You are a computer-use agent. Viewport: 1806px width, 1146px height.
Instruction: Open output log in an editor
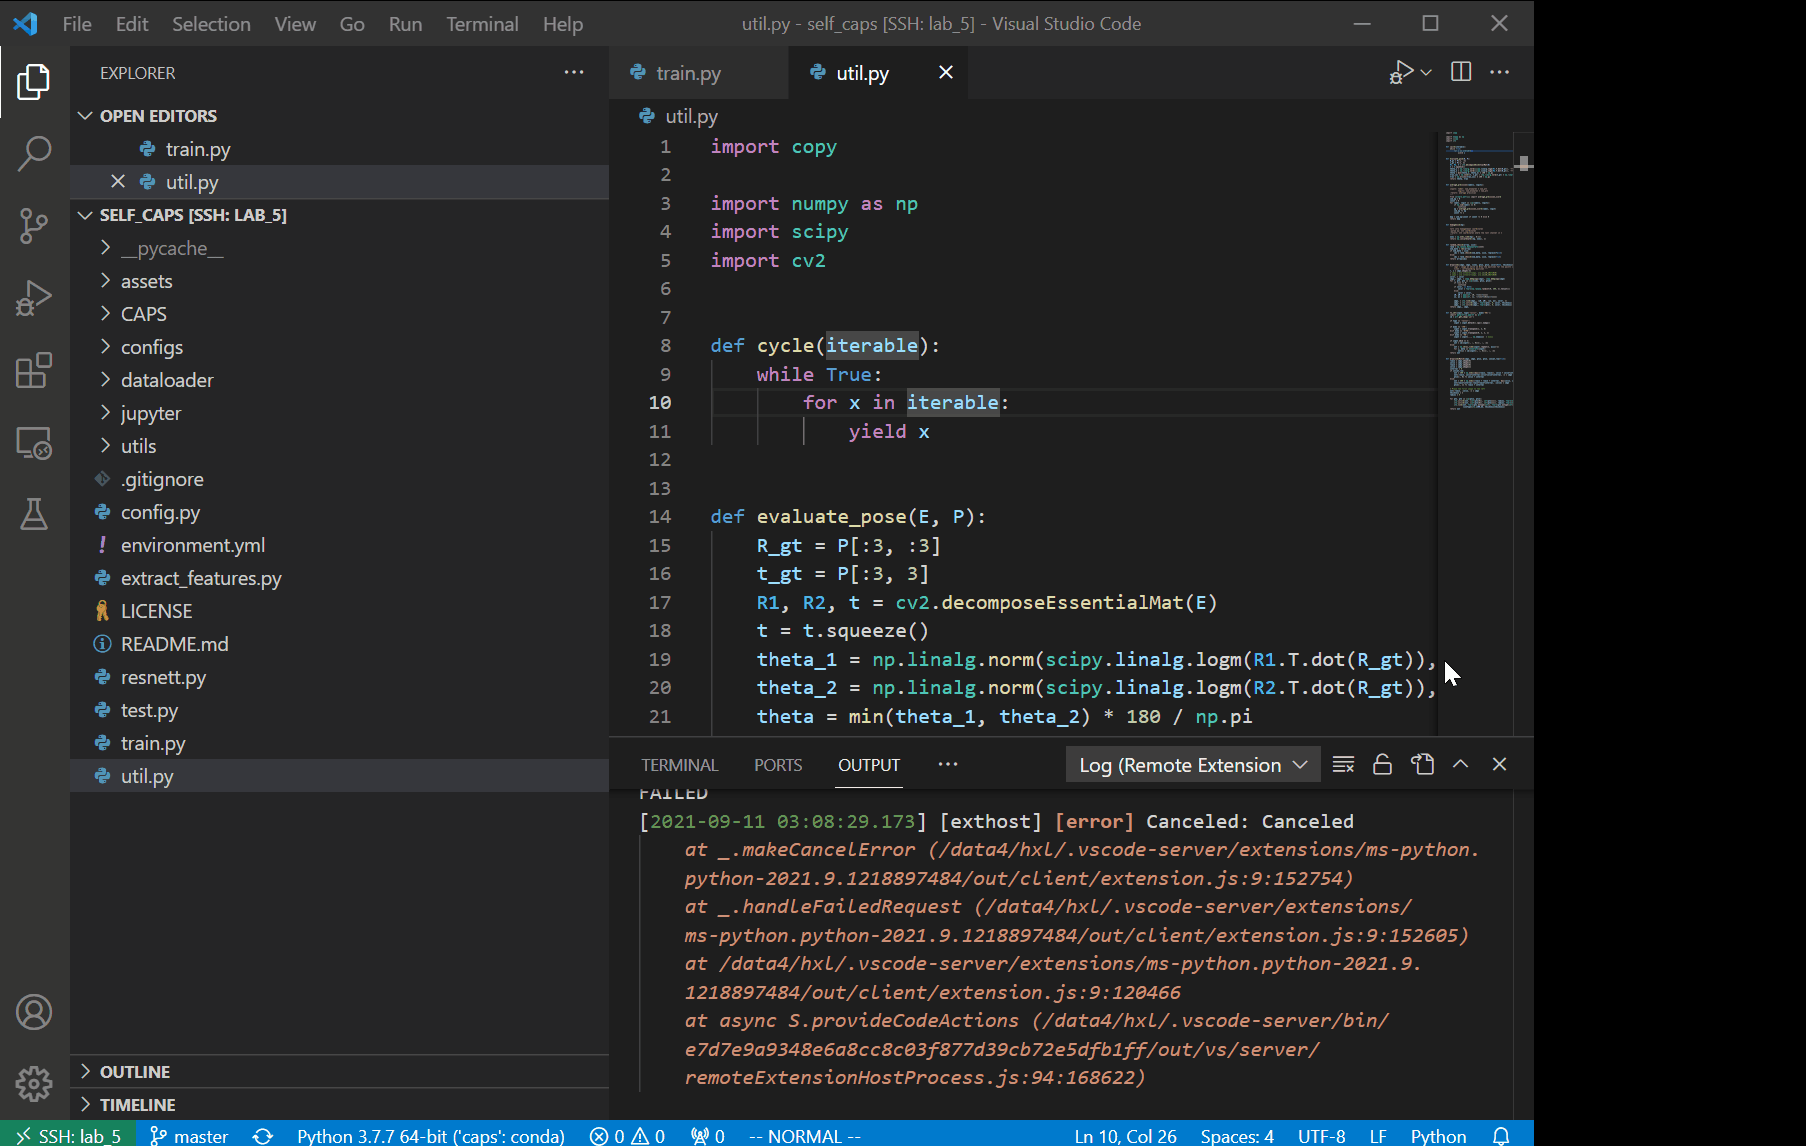pyautogui.click(x=1422, y=764)
